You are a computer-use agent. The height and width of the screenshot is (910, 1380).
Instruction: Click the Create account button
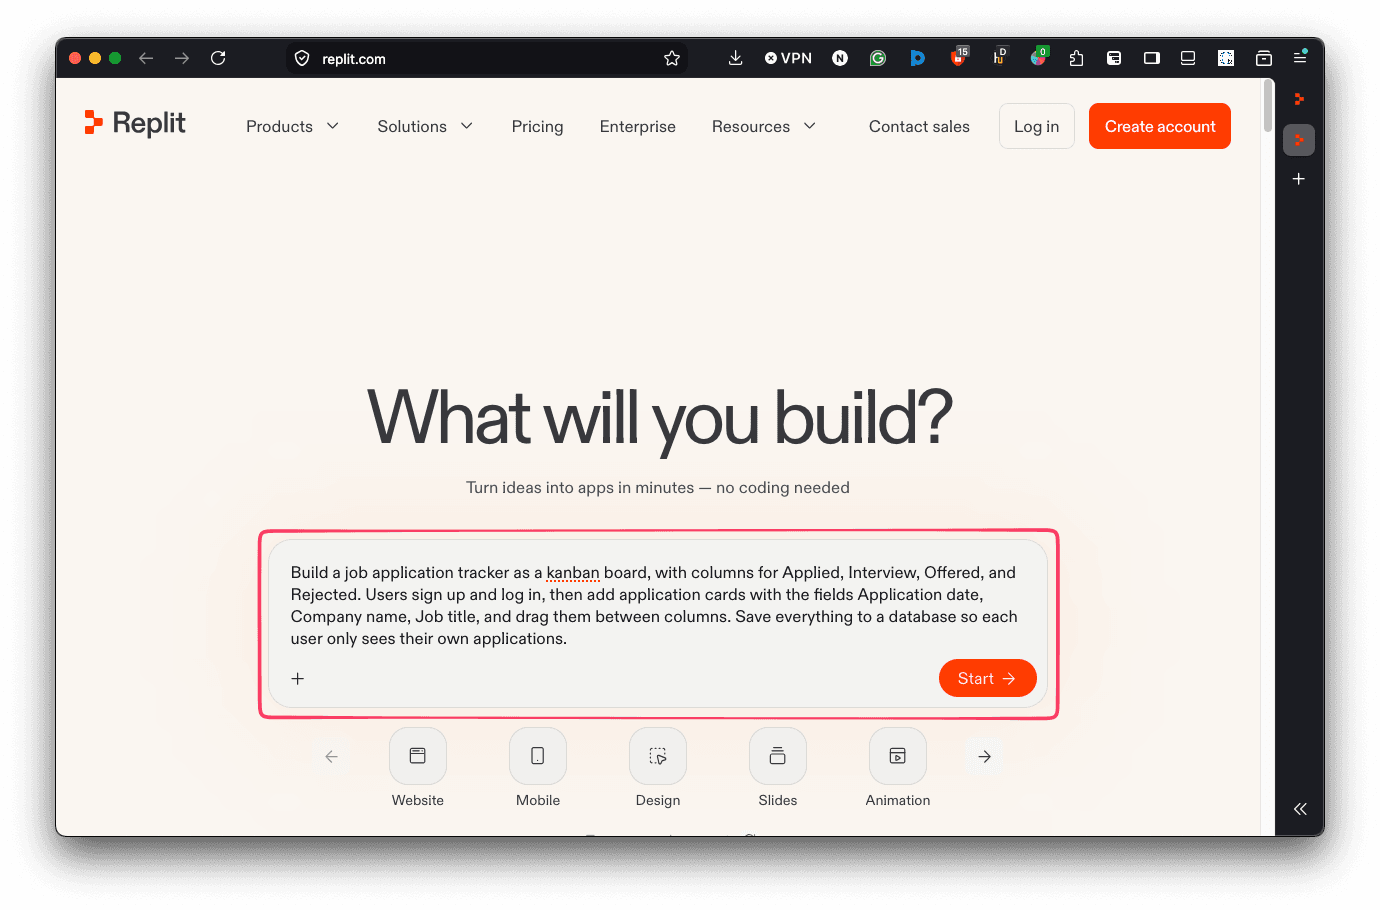(x=1160, y=126)
